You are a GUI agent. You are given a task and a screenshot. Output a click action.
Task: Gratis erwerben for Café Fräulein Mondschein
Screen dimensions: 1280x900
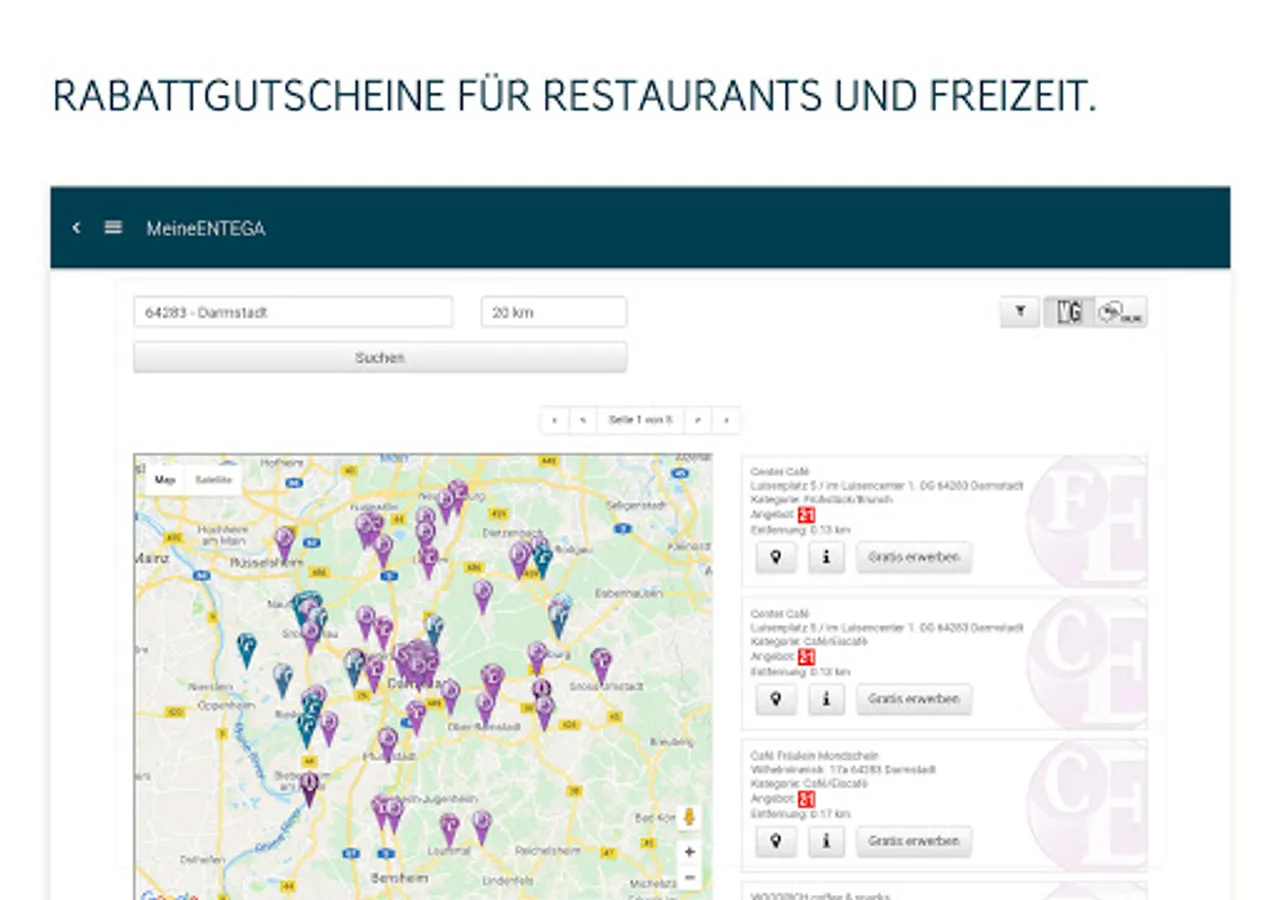(914, 841)
